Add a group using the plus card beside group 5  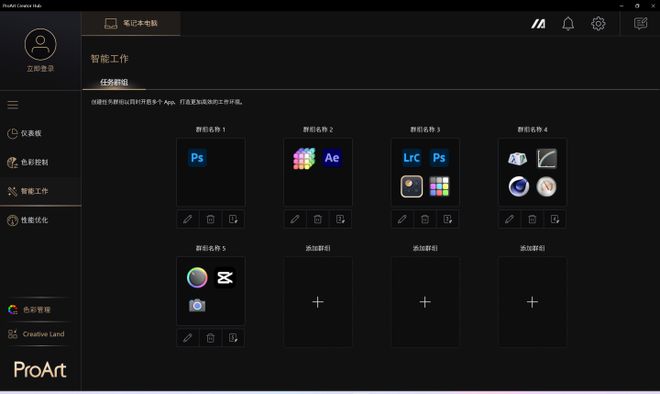tap(318, 302)
